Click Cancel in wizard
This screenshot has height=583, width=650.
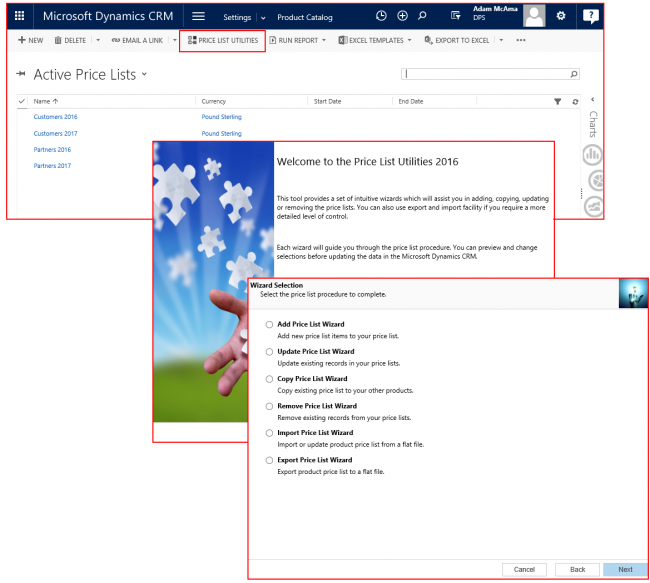[524, 569]
